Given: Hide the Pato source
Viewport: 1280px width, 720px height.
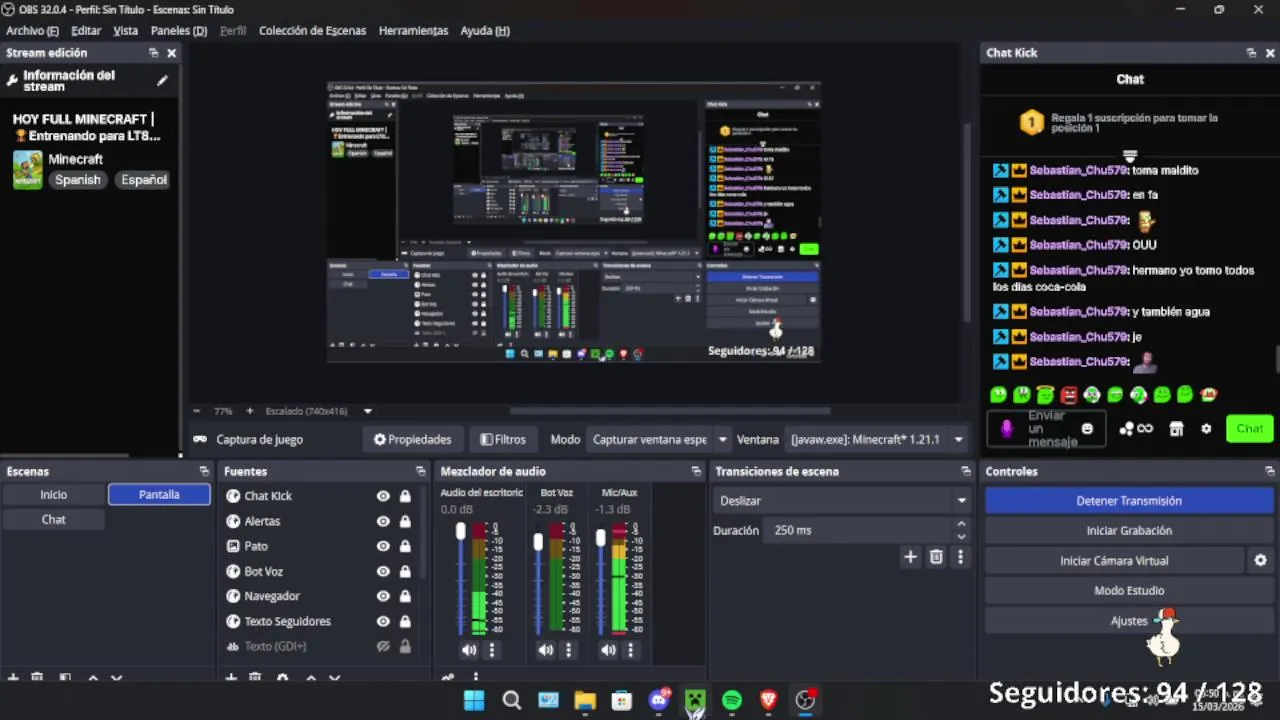Looking at the screenshot, I should pos(383,546).
